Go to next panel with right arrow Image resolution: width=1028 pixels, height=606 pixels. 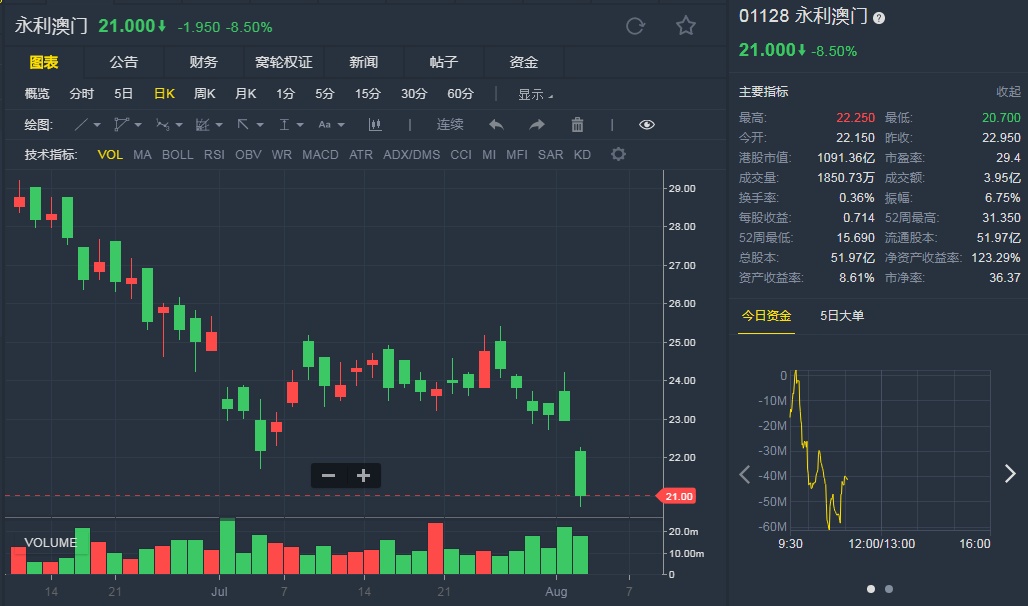(x=1009, y=474)
